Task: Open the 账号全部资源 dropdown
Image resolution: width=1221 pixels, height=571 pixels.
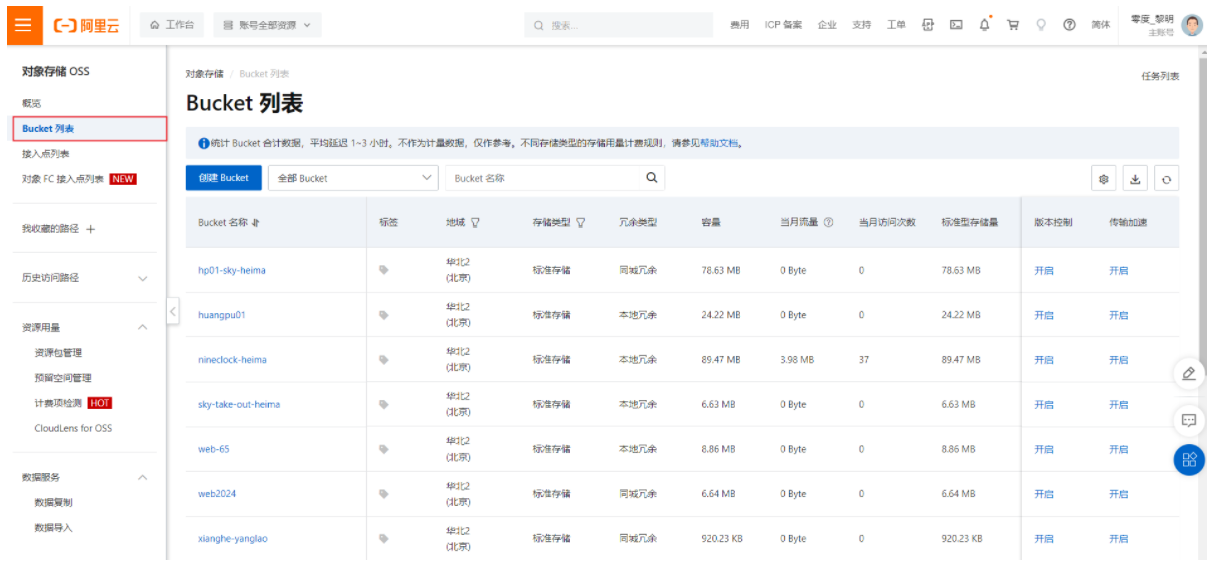Action: 267,25
